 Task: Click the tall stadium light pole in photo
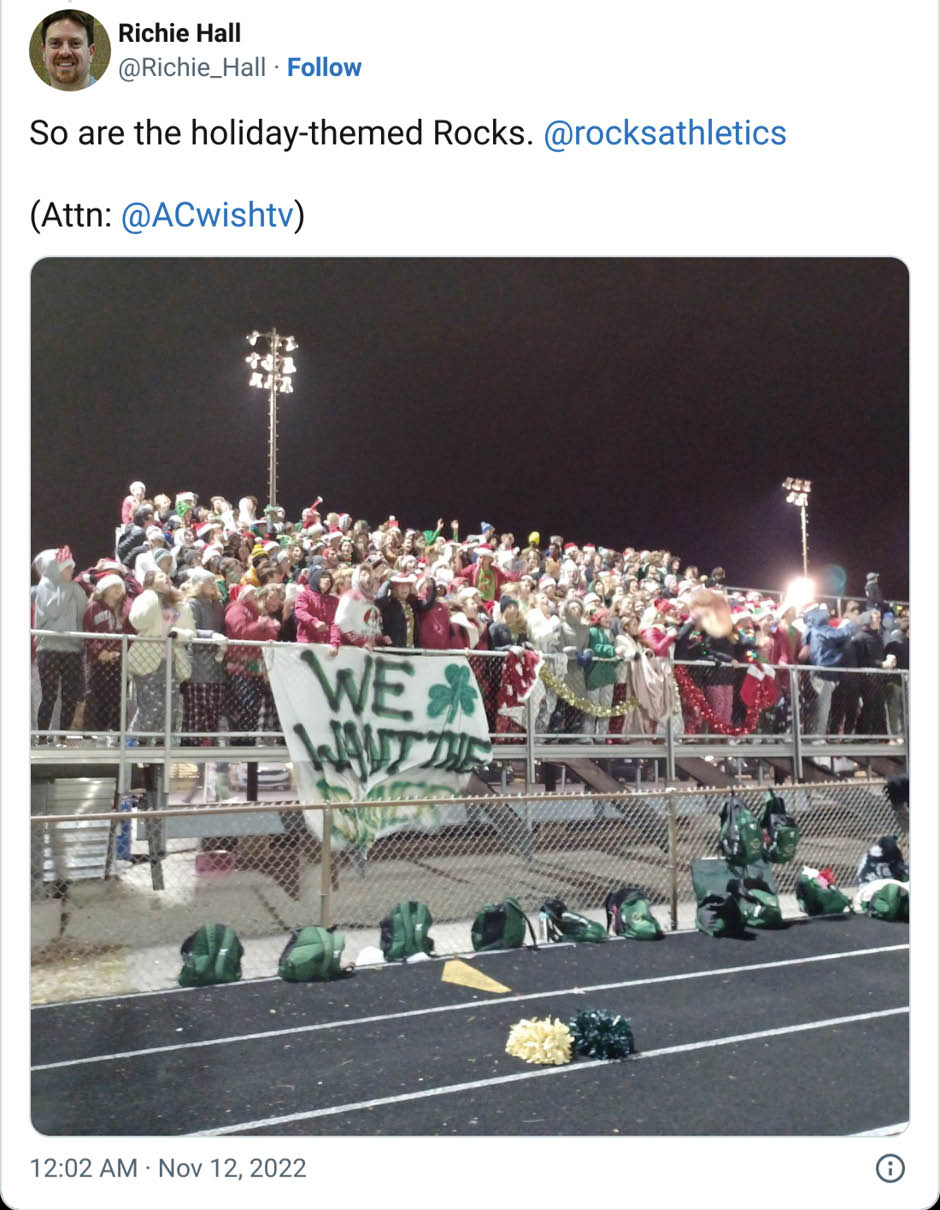[272, 418]
